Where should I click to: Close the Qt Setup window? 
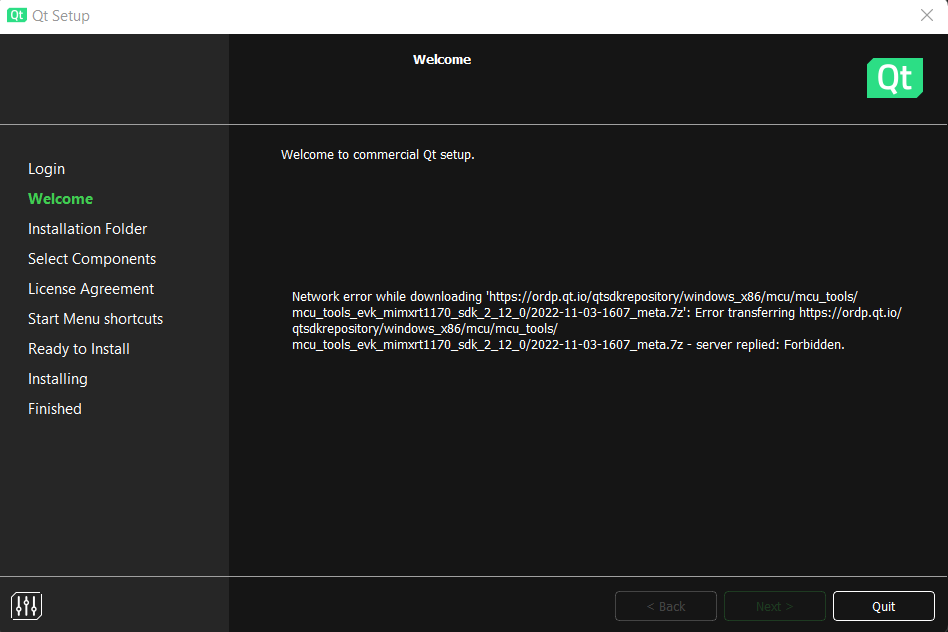927,15
